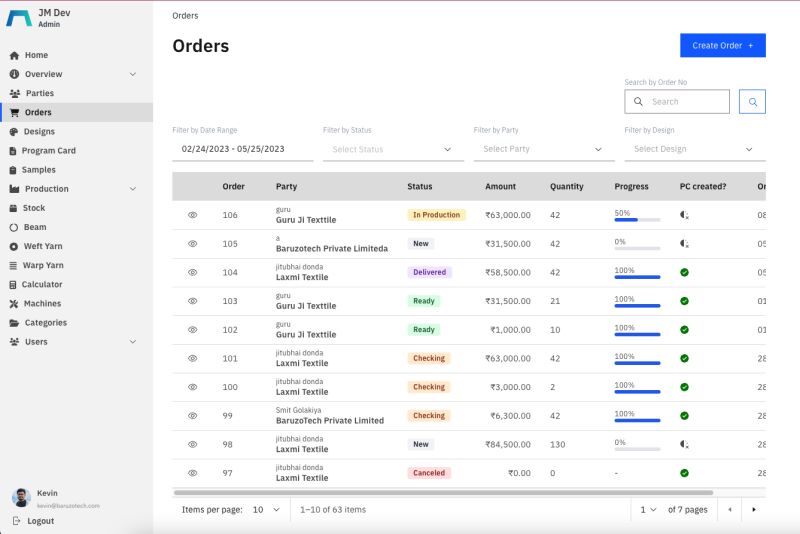Click the Machines tools icon in sidebar
800x534 pixels.
pyautogui.click(x=14, y=304)
